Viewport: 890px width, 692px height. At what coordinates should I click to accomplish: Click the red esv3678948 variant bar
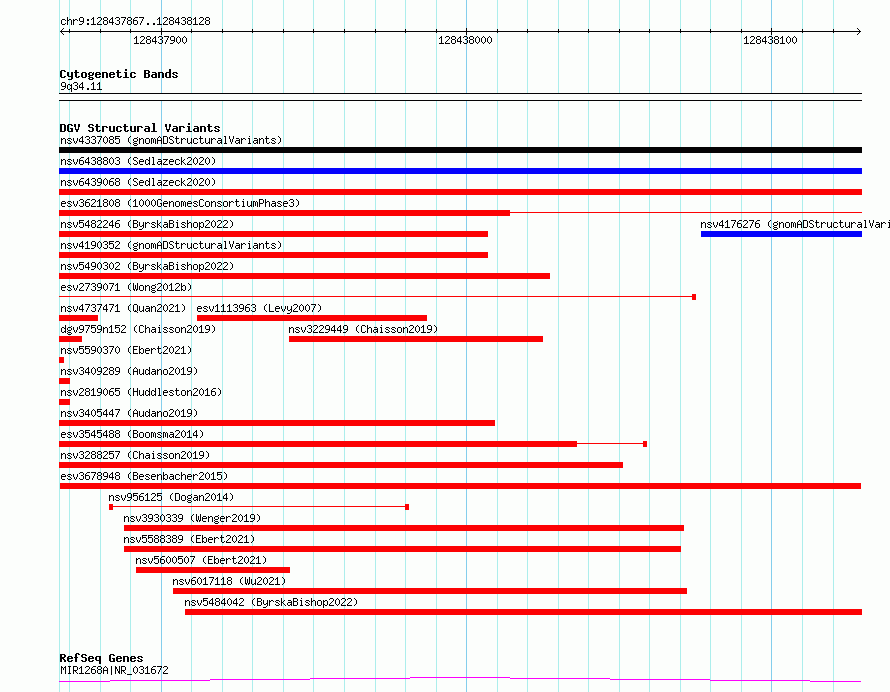460,486
